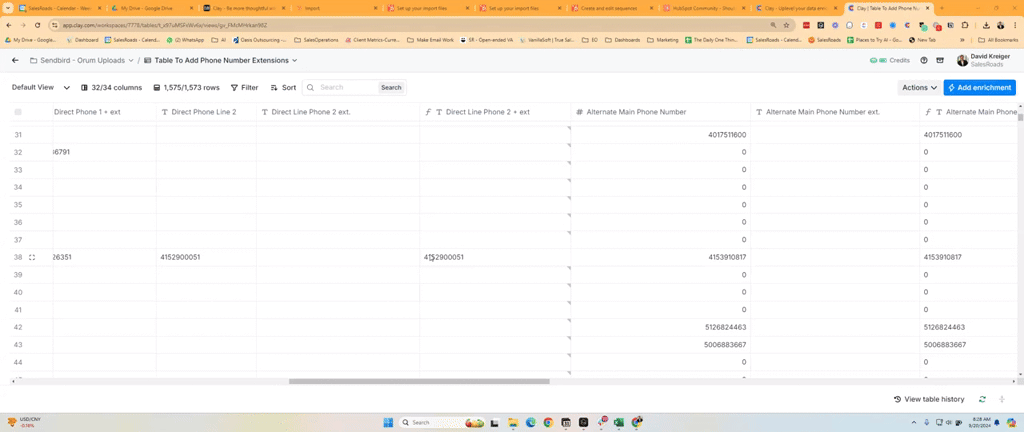Click the Credits indicator
The width and height of the screenshot is (1024, 432).
[890, 61]
